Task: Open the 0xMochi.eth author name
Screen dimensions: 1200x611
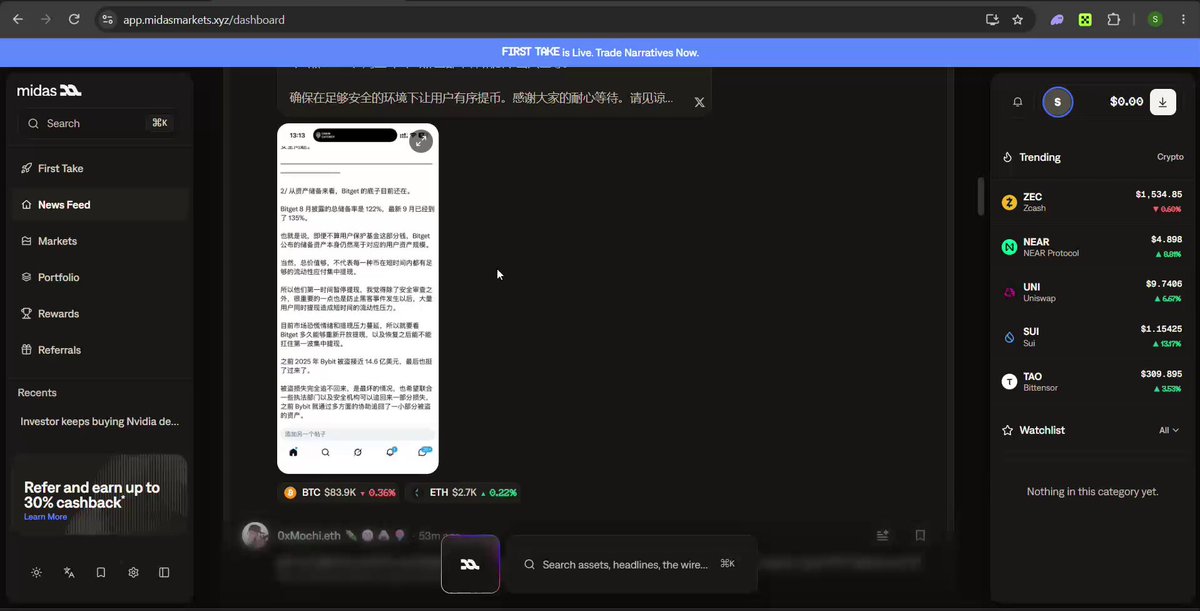Action: pos(311,535)
